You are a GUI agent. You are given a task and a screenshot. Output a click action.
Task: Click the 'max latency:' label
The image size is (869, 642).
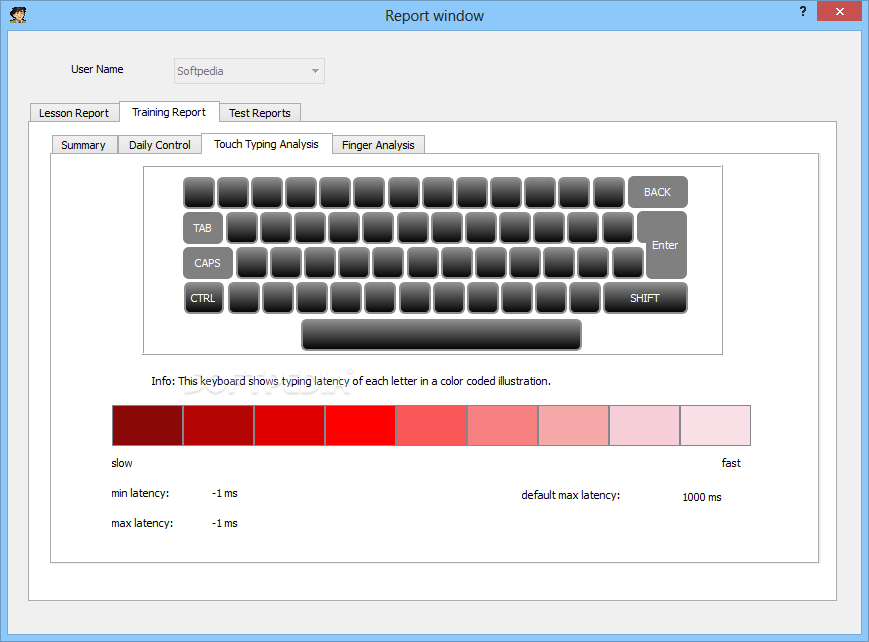pyautogui.click(x=142, y=523)
